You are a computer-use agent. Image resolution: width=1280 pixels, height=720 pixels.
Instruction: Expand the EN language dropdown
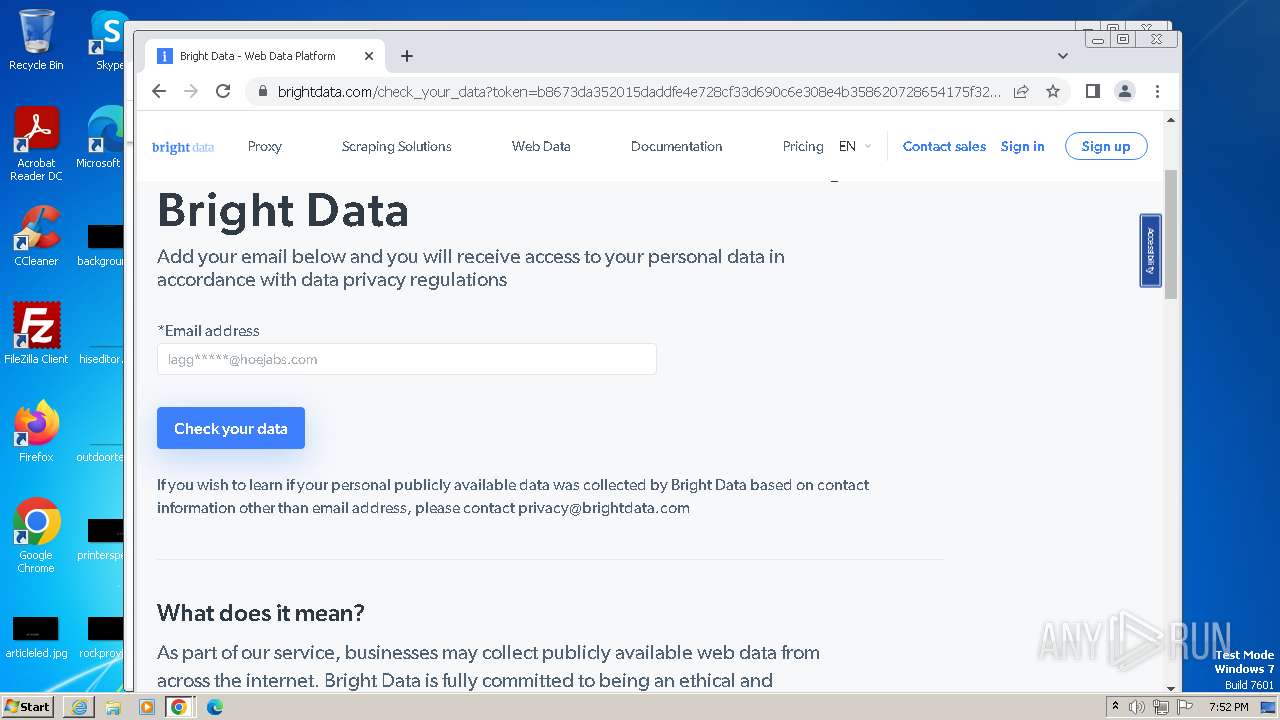coord(855,146)
